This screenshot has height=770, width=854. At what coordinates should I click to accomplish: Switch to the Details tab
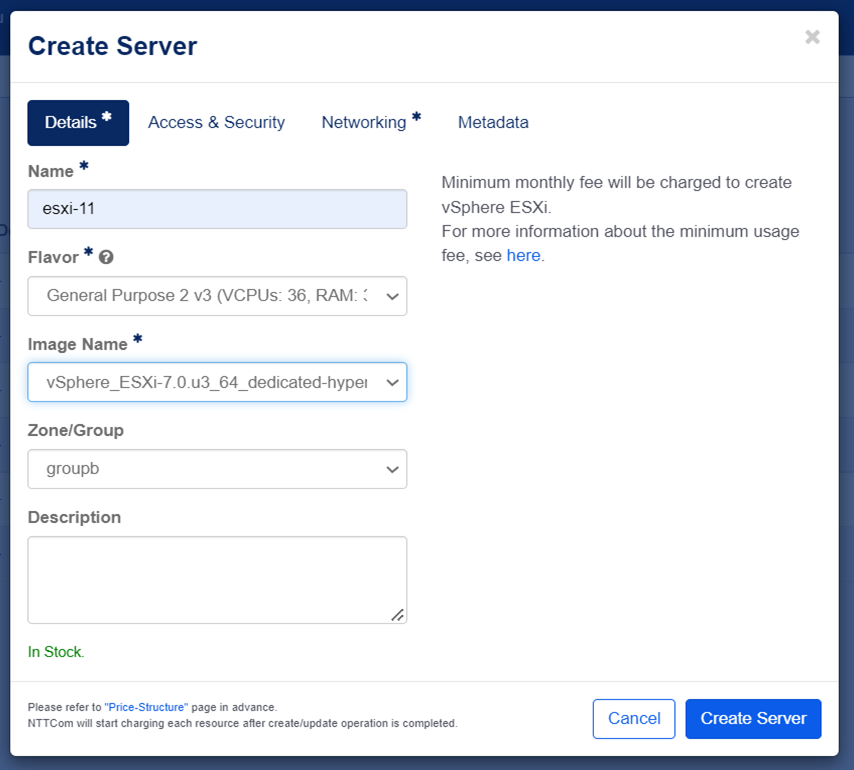[x=78, y=123]
